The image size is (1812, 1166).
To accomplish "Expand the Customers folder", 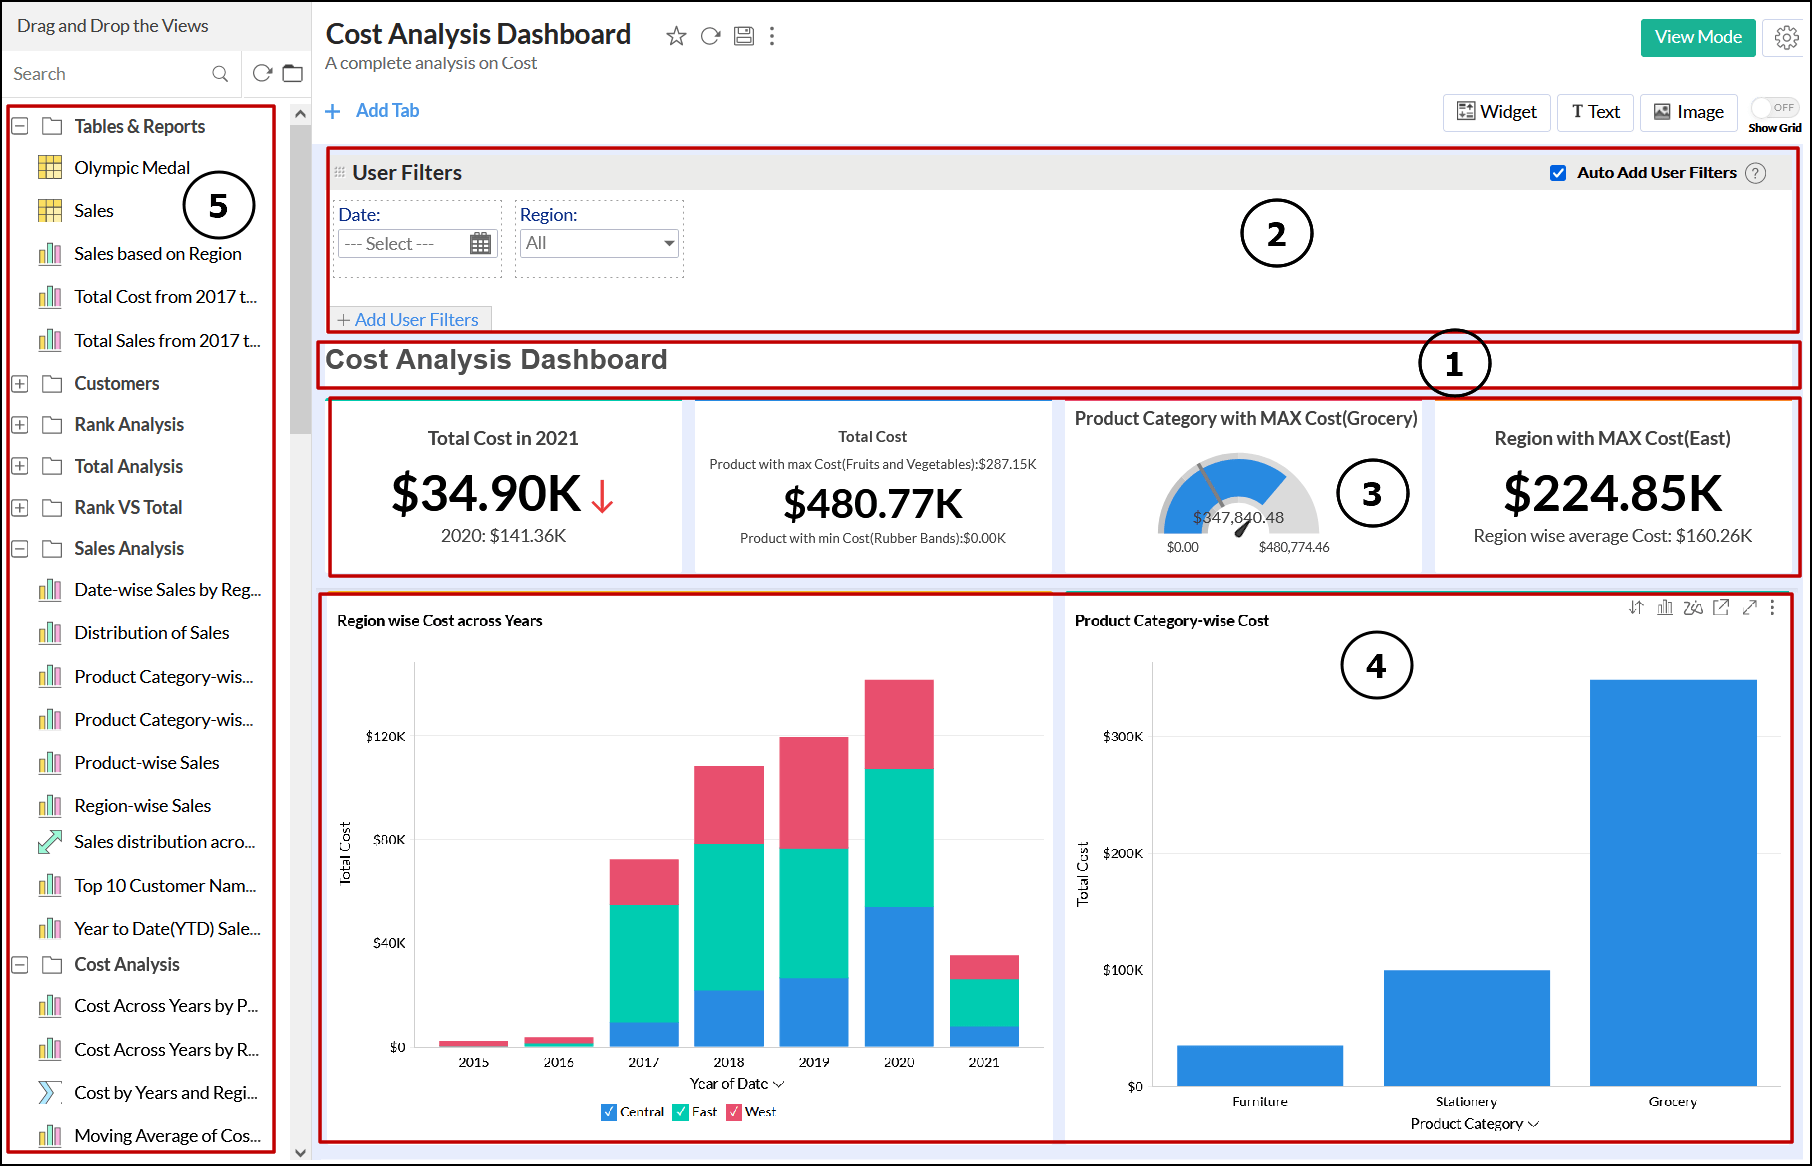I will (x=19, y=383).
